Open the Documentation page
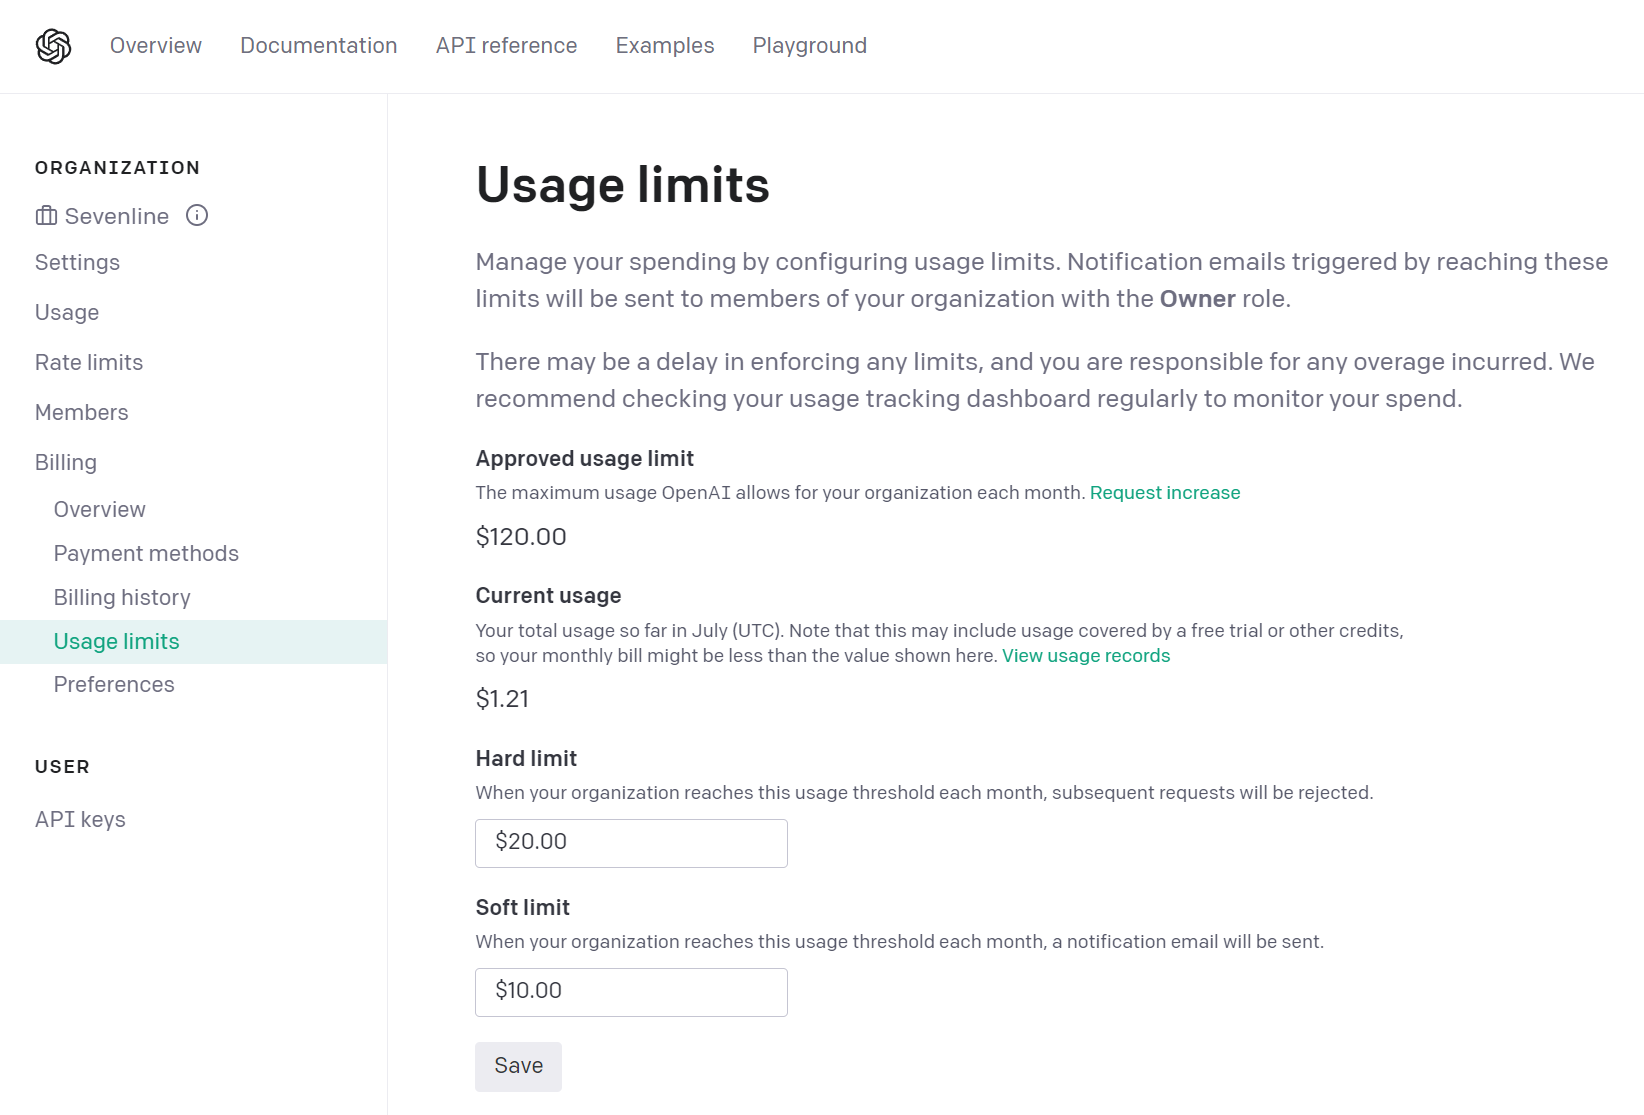The image size is (1644, 1115). tap(318, 45)
